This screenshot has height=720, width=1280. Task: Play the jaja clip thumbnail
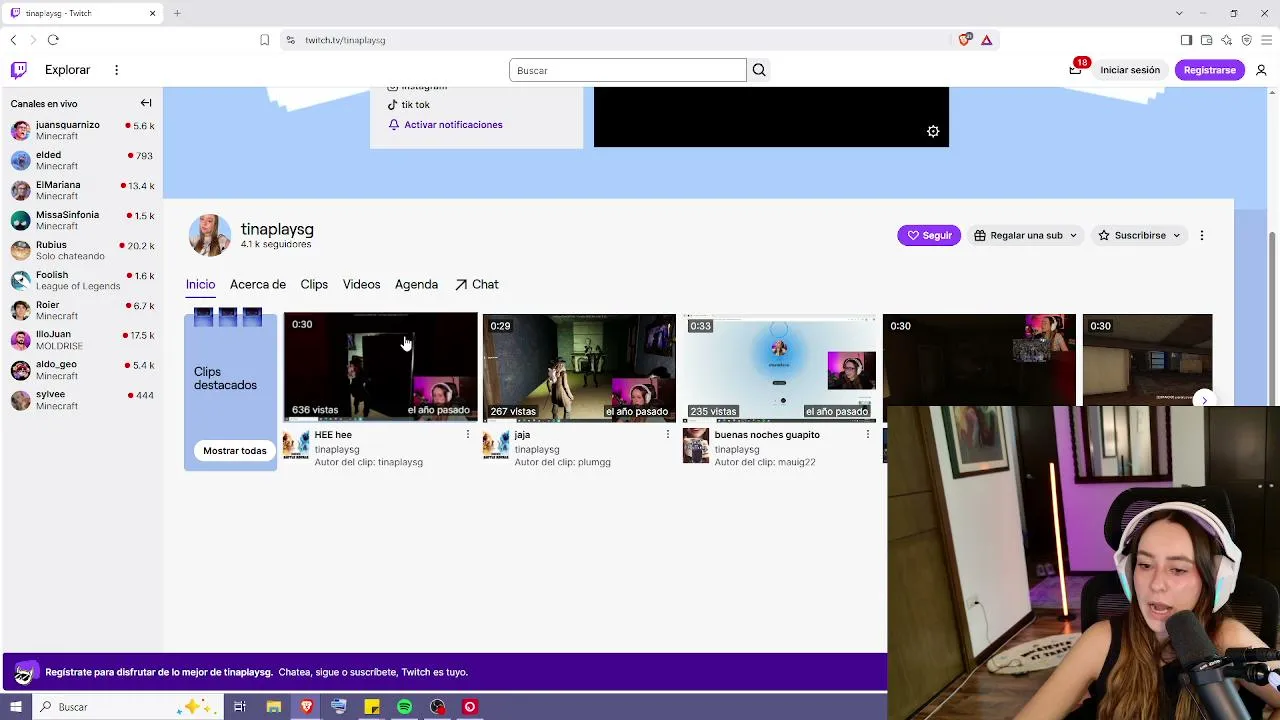pyautogui.click(x=580, y=368)
